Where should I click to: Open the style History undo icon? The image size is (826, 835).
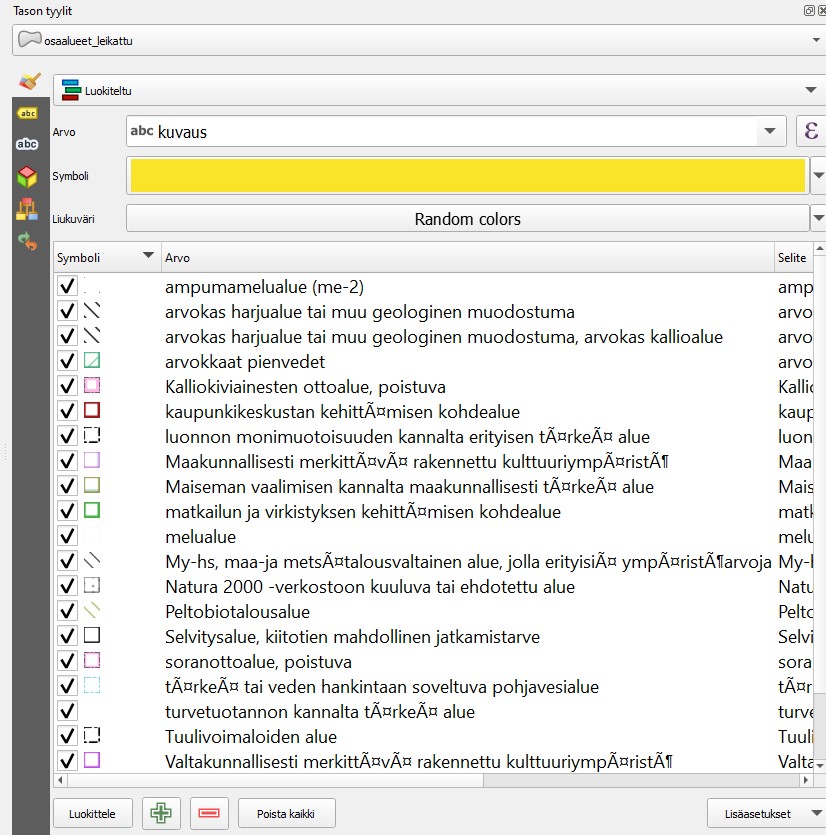pos(27,241)
